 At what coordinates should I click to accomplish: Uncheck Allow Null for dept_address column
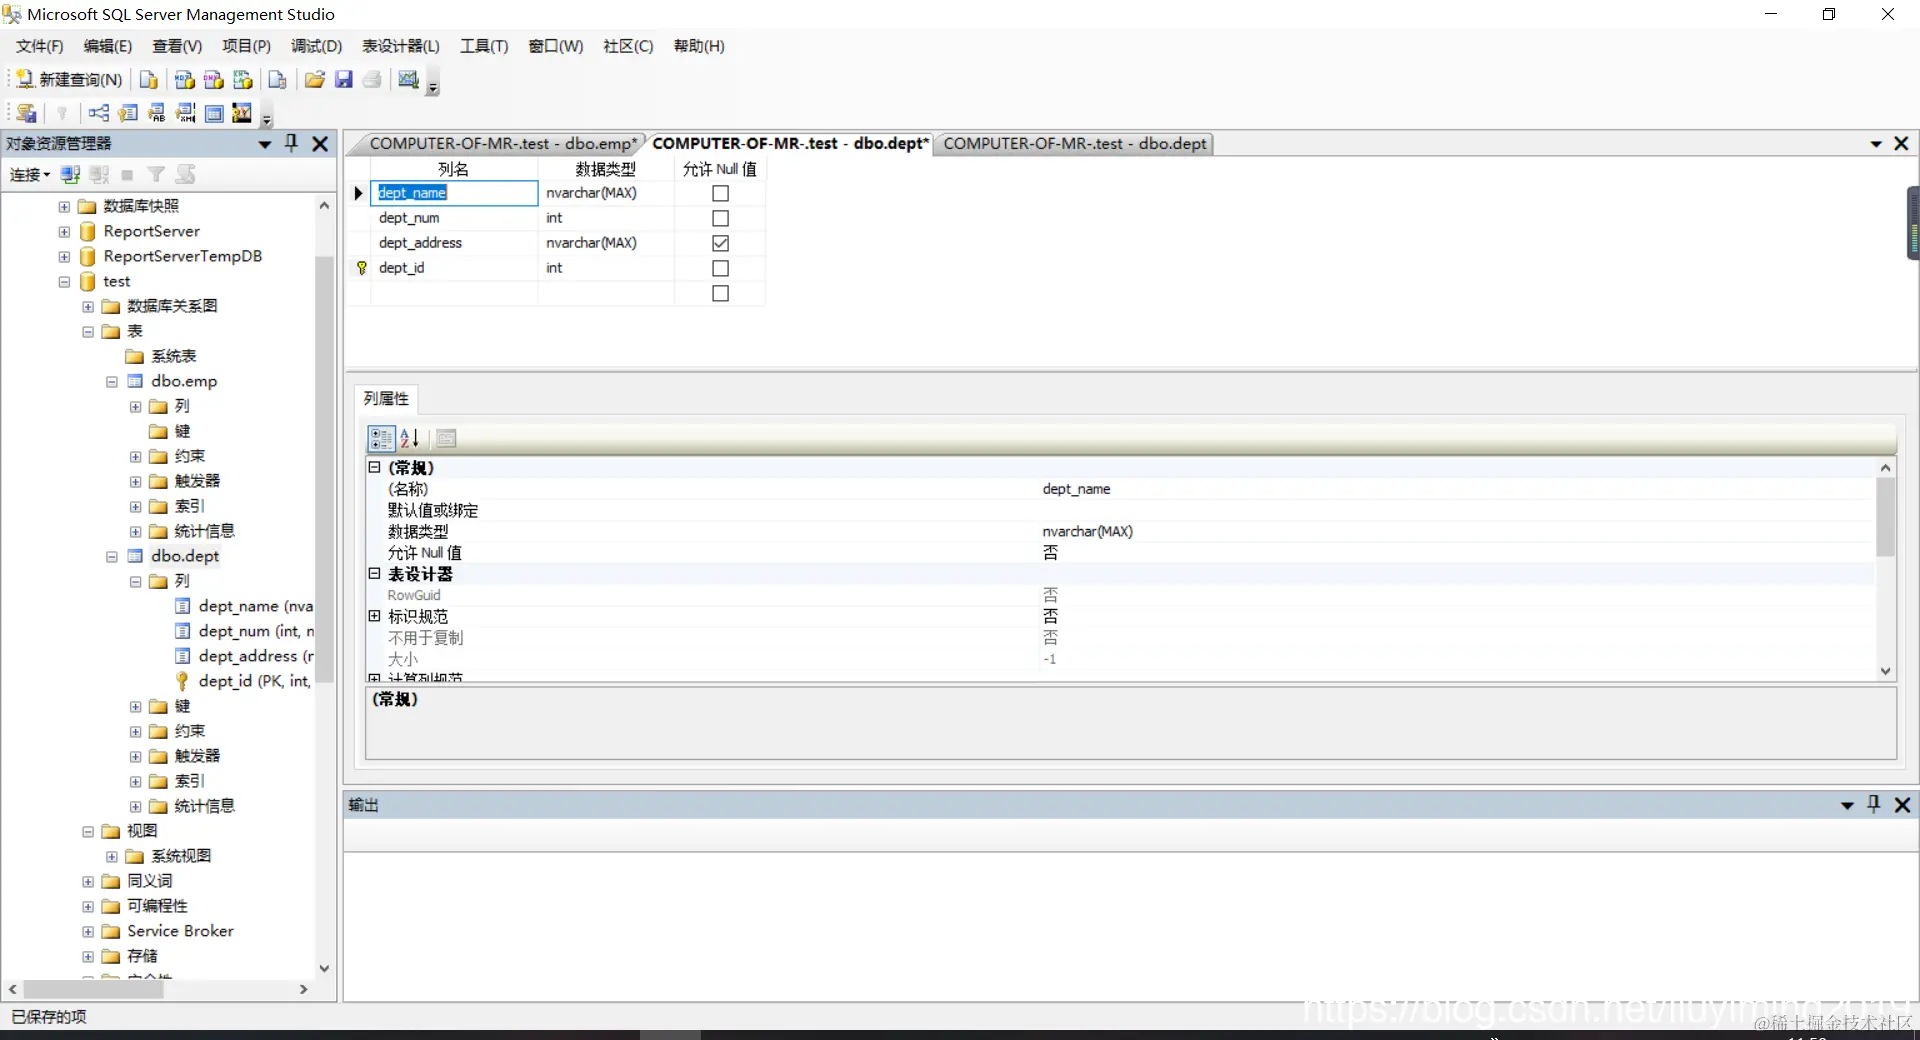(720, 243)
